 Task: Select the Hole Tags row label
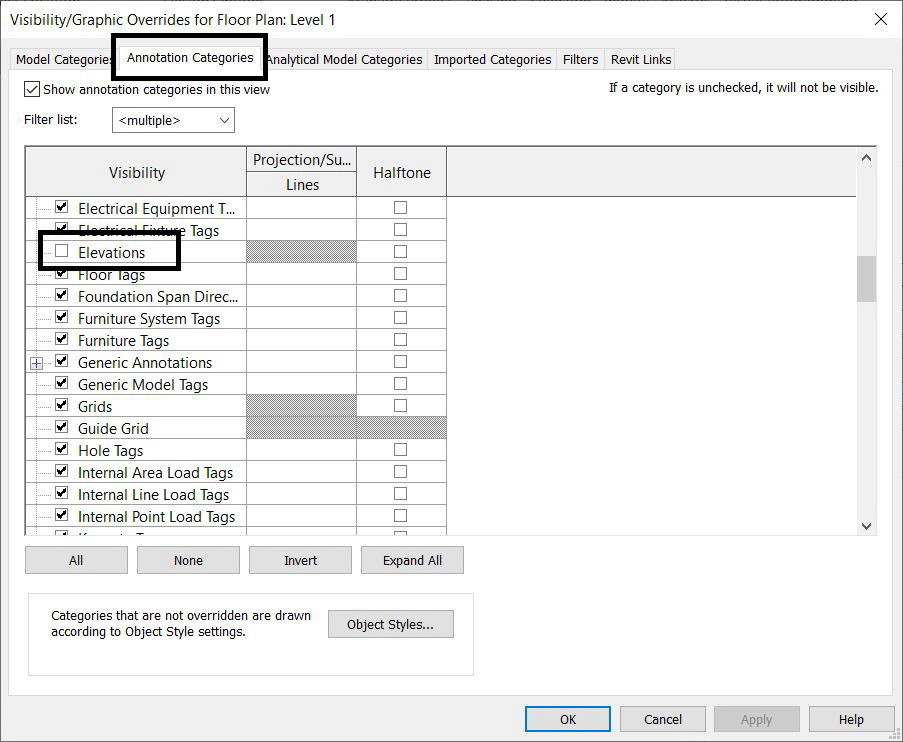(x=110, y=450)
